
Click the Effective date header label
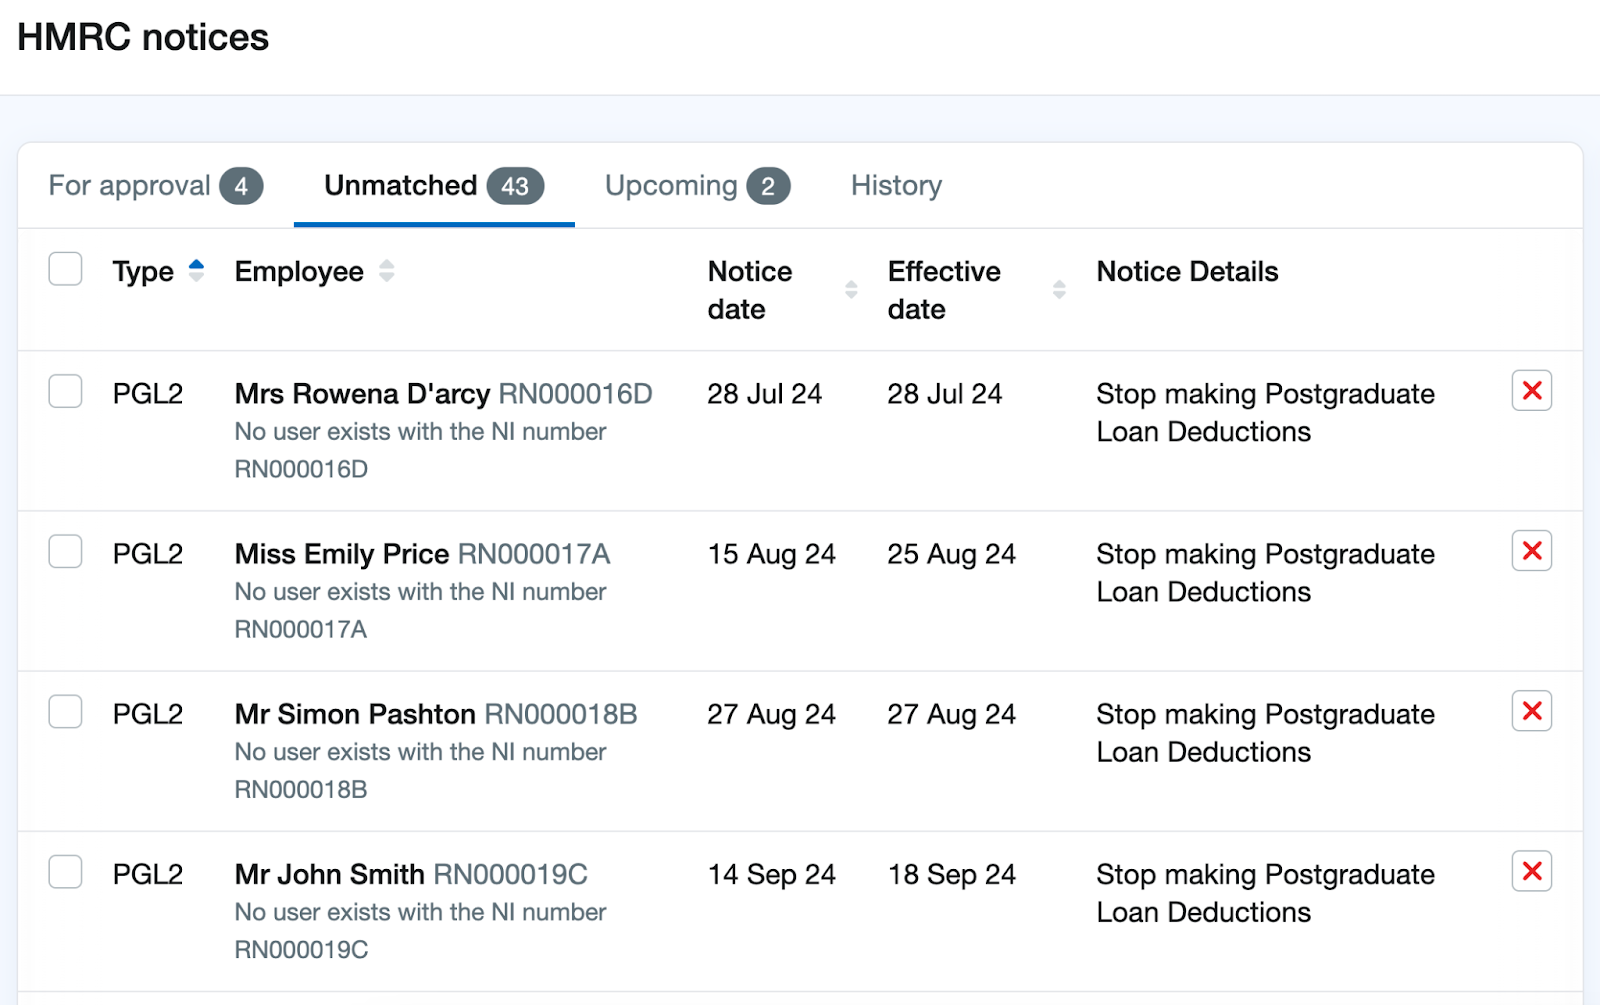coord(944,290)
